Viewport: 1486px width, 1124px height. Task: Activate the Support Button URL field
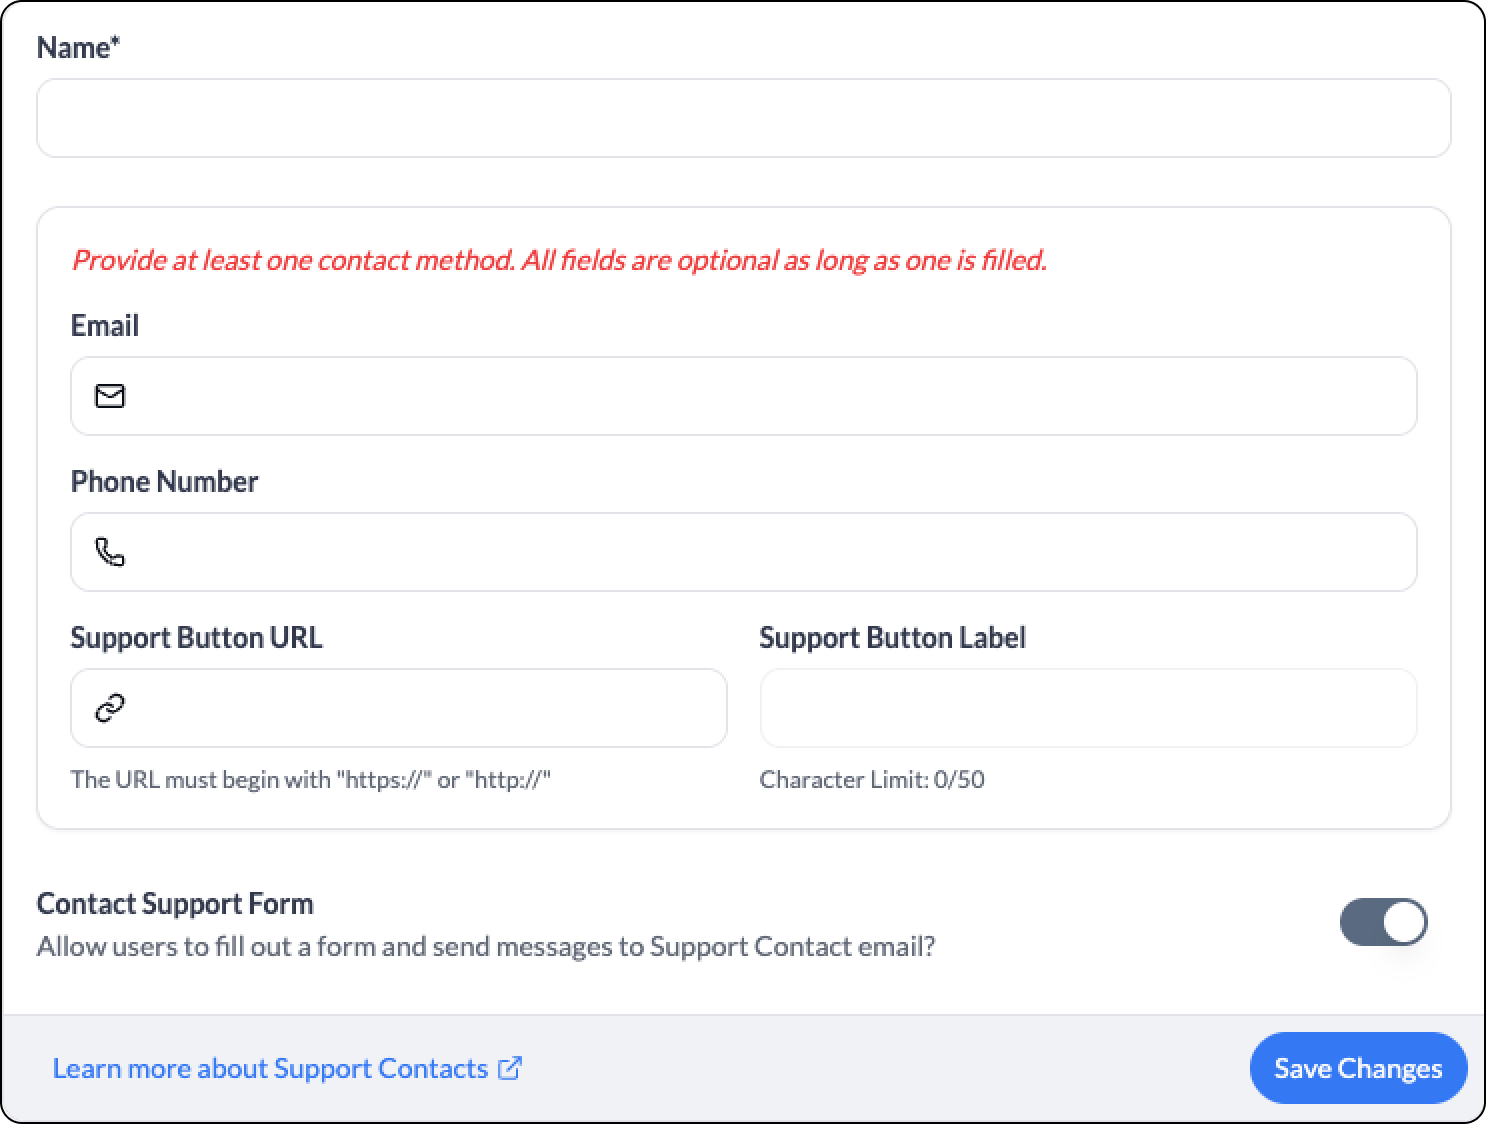[399, 708]
